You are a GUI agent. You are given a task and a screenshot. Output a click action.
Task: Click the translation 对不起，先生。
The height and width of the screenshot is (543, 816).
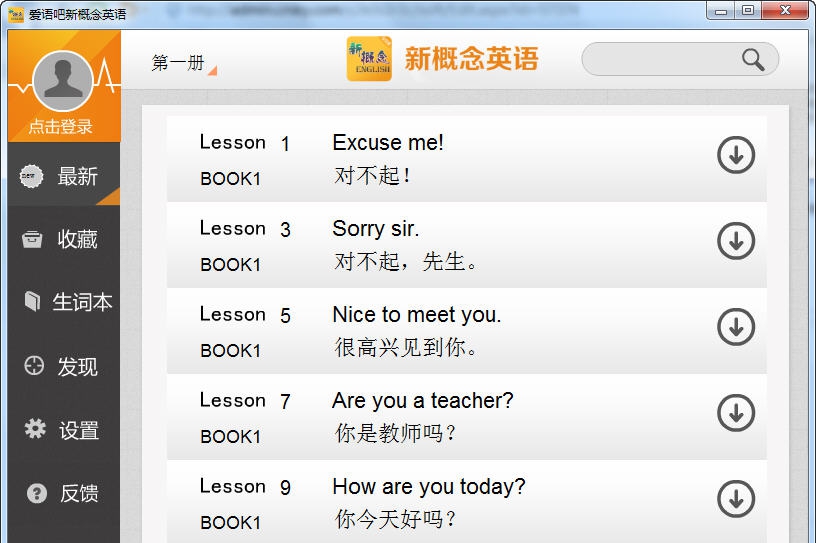tap(405, 261)
